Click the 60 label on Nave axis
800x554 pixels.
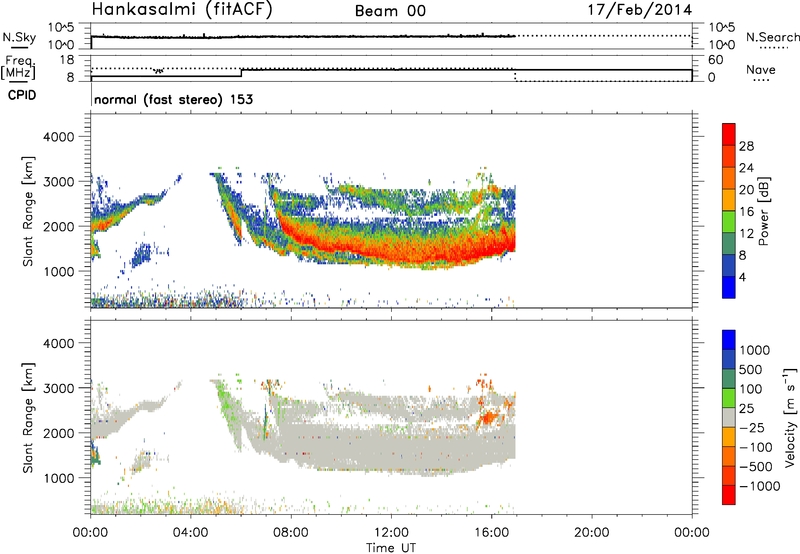[716, 60]
